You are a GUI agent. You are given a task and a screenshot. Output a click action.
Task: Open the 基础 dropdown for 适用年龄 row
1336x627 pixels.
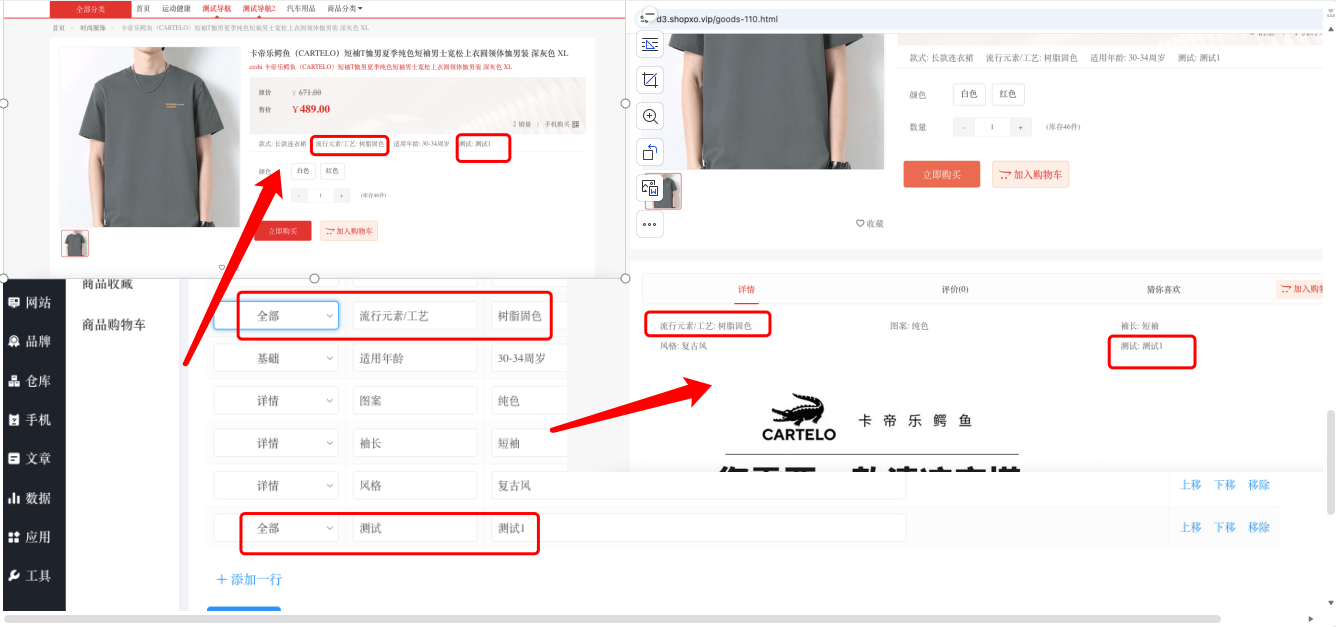[x=276, y=358]
